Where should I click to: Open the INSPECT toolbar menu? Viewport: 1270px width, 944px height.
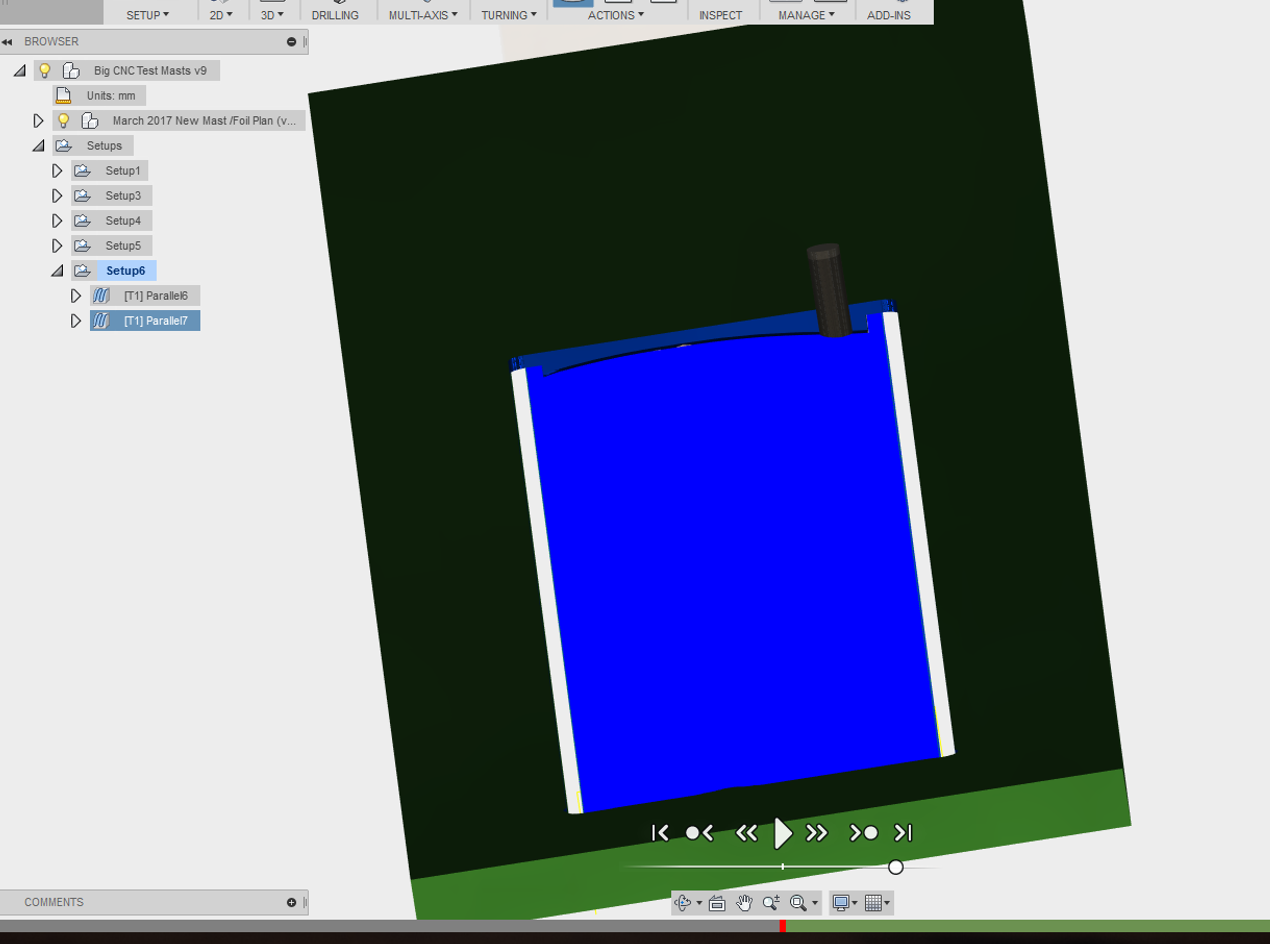point(720,15)
